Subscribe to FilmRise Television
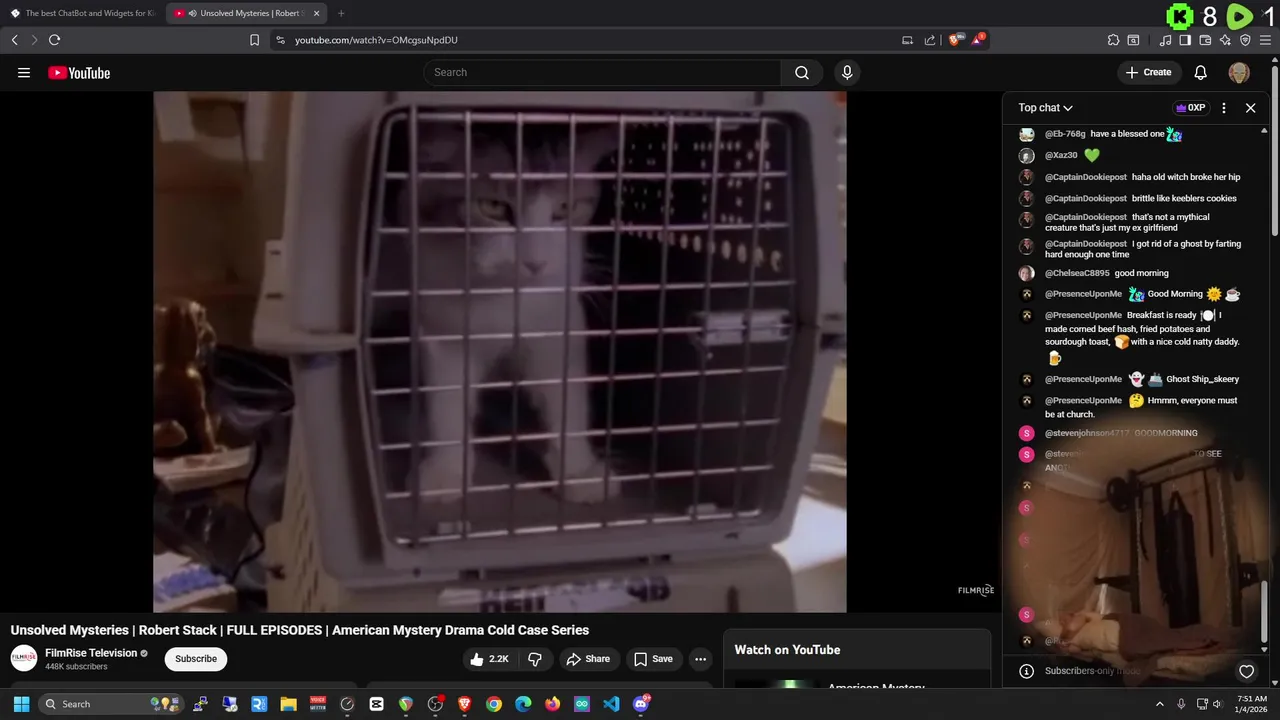1280x720 pixels. (196, 659)
